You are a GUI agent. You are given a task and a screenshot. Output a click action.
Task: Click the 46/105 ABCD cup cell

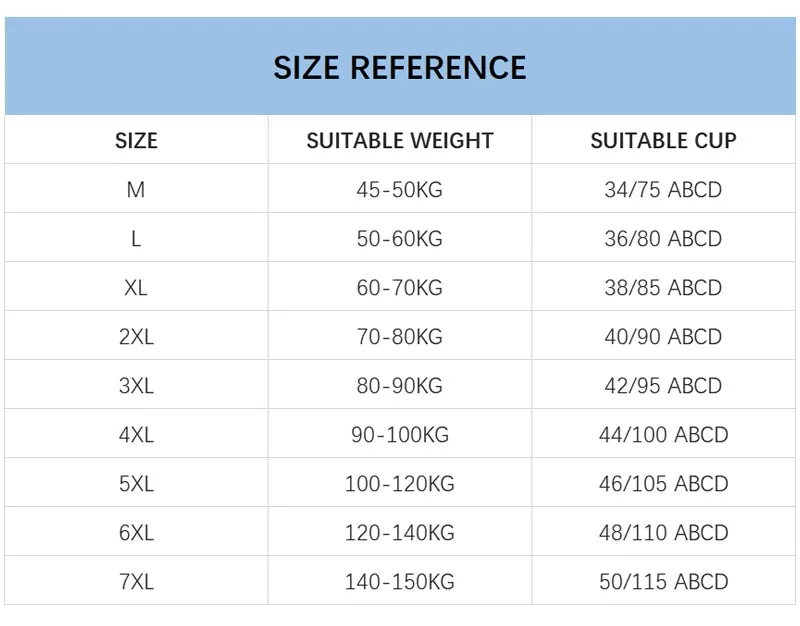point(663,484)
